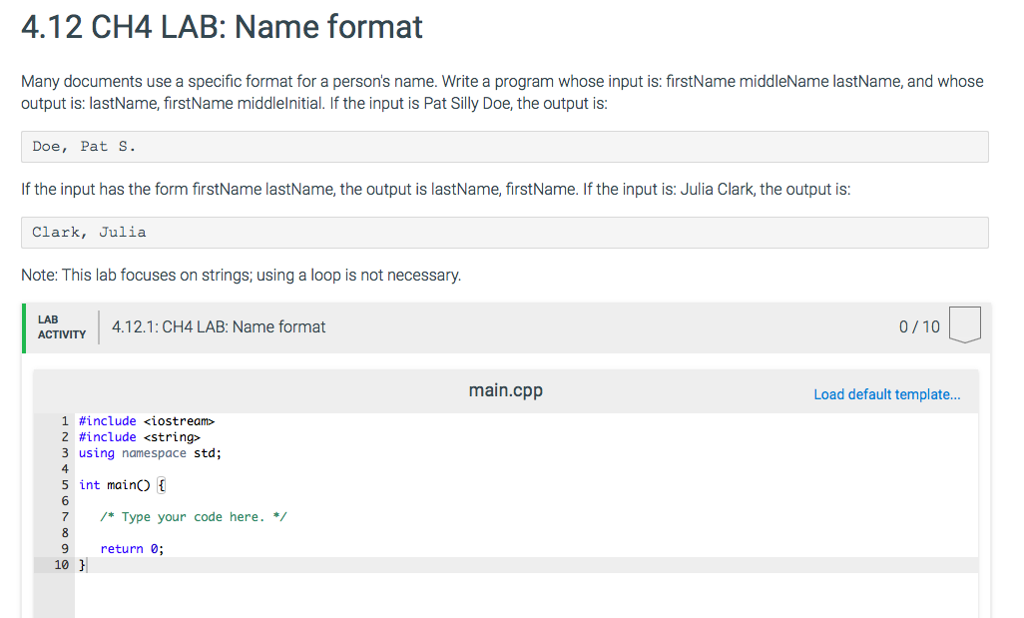Click the closing brace on line 10
Viewport: 1024px width, 618px height.
click(x=81, y=564)
